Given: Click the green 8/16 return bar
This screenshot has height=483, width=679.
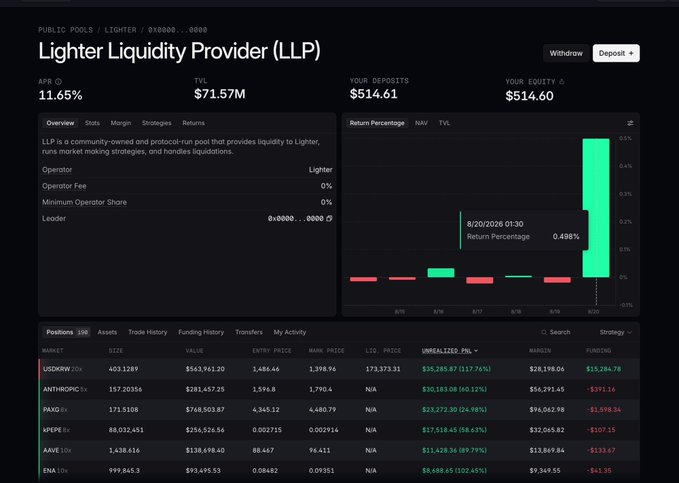Looking at the screenshot, I should click(x=441, y=273).
